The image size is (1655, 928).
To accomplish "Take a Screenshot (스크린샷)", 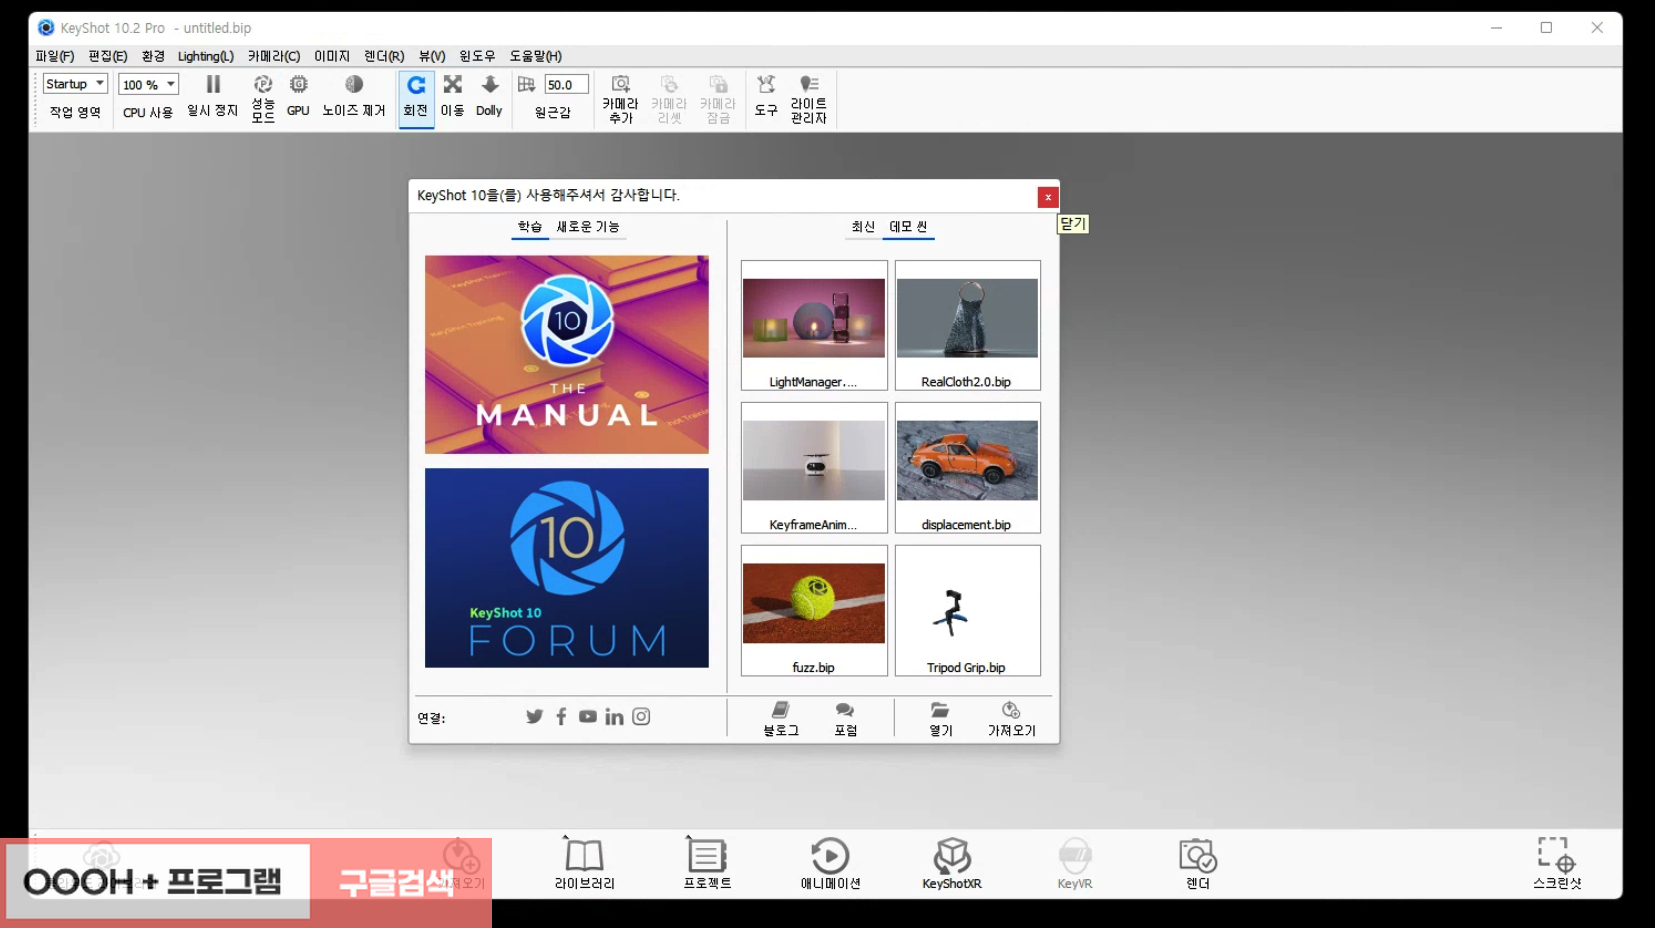I will 1557,864.
